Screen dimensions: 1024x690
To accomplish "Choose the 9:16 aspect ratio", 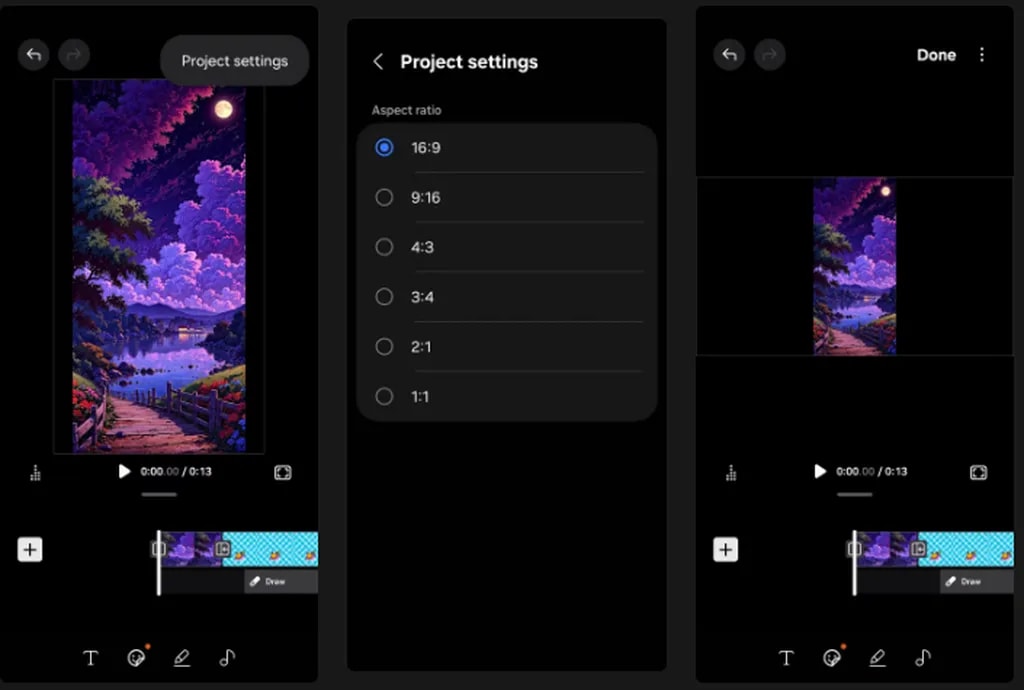I will pos(384,198).
